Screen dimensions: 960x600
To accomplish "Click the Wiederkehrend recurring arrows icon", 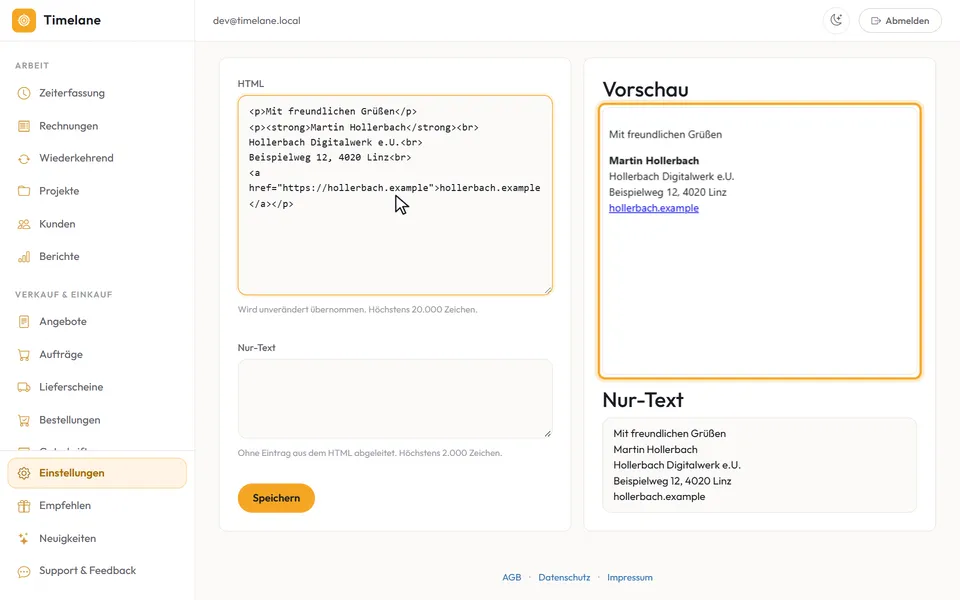I will point(24,159).
